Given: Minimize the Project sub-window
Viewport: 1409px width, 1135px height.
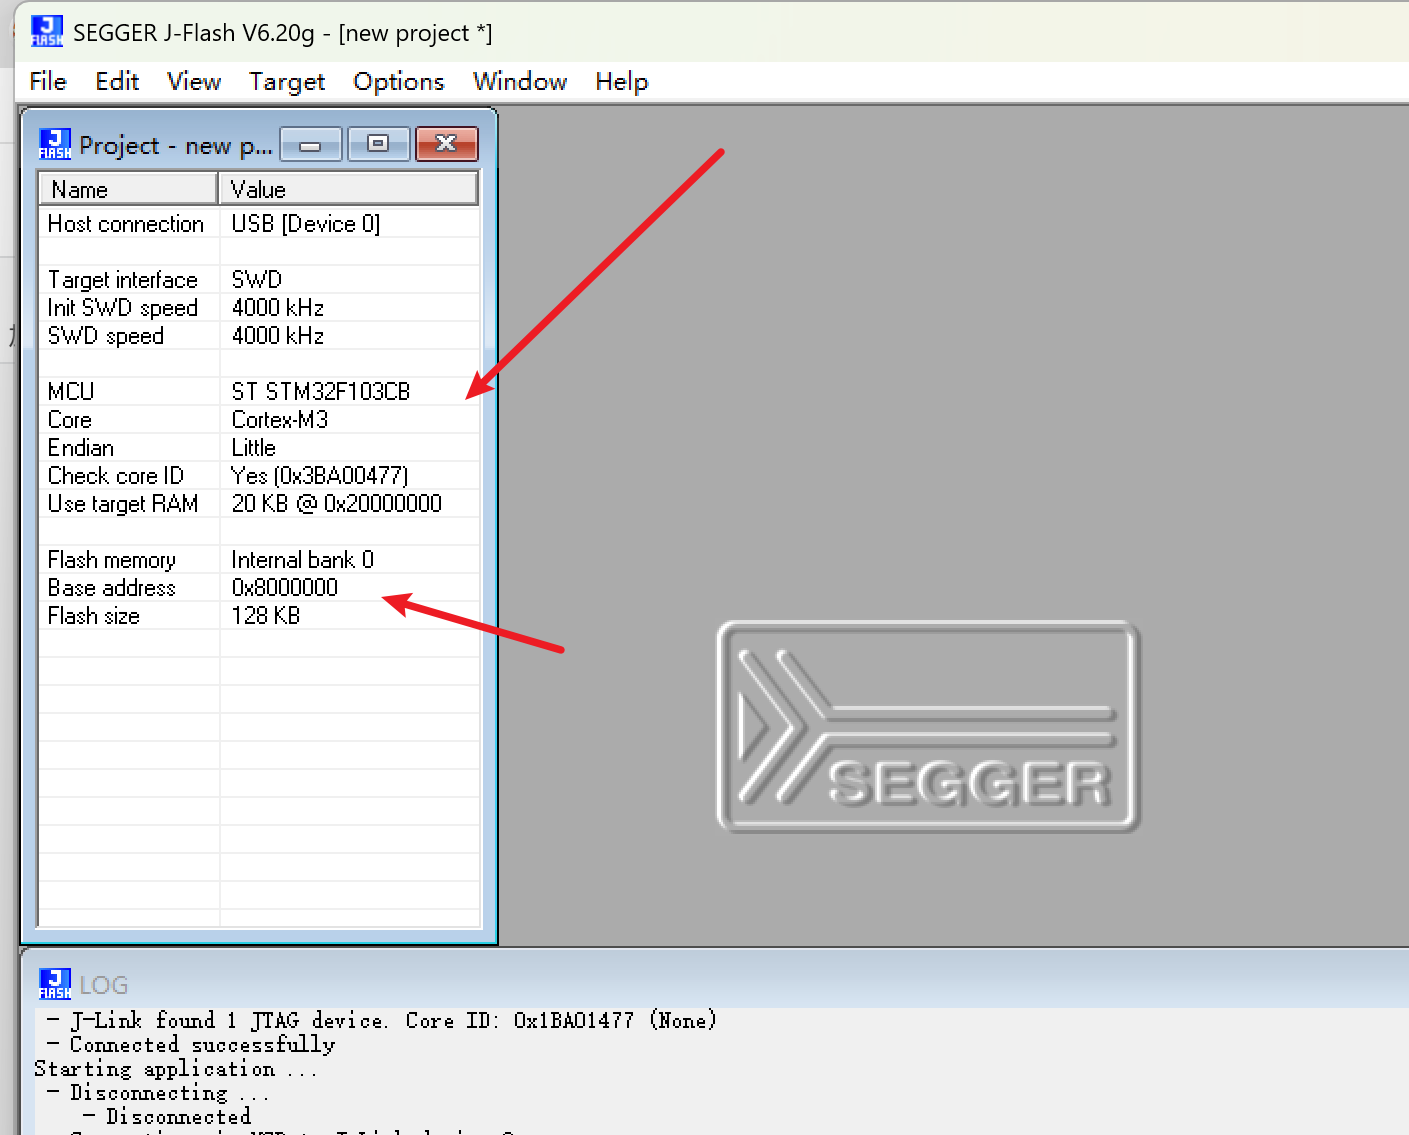Looking at the screenshot, I should click(x=311, y=144).
